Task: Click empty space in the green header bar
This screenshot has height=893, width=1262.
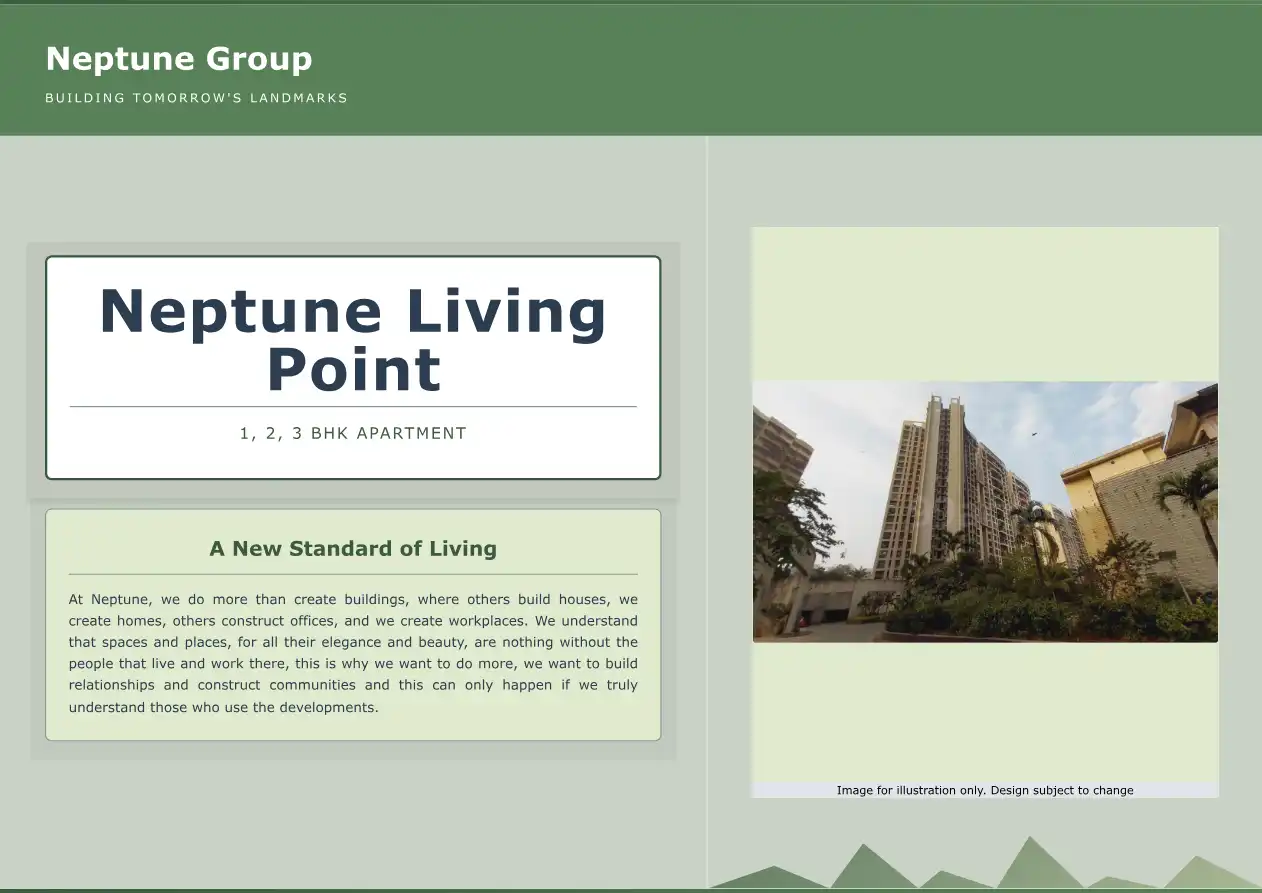Action: 800,70
